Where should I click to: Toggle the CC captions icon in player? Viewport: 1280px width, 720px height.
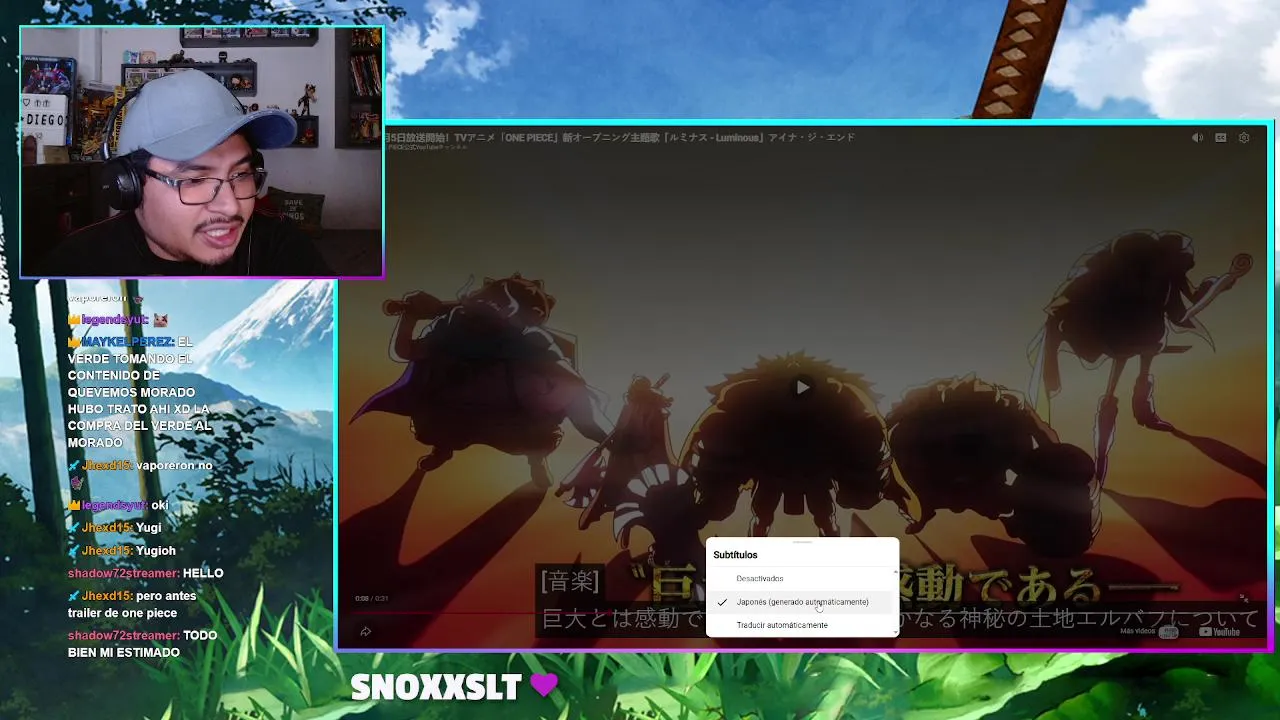coord(1221,138)
